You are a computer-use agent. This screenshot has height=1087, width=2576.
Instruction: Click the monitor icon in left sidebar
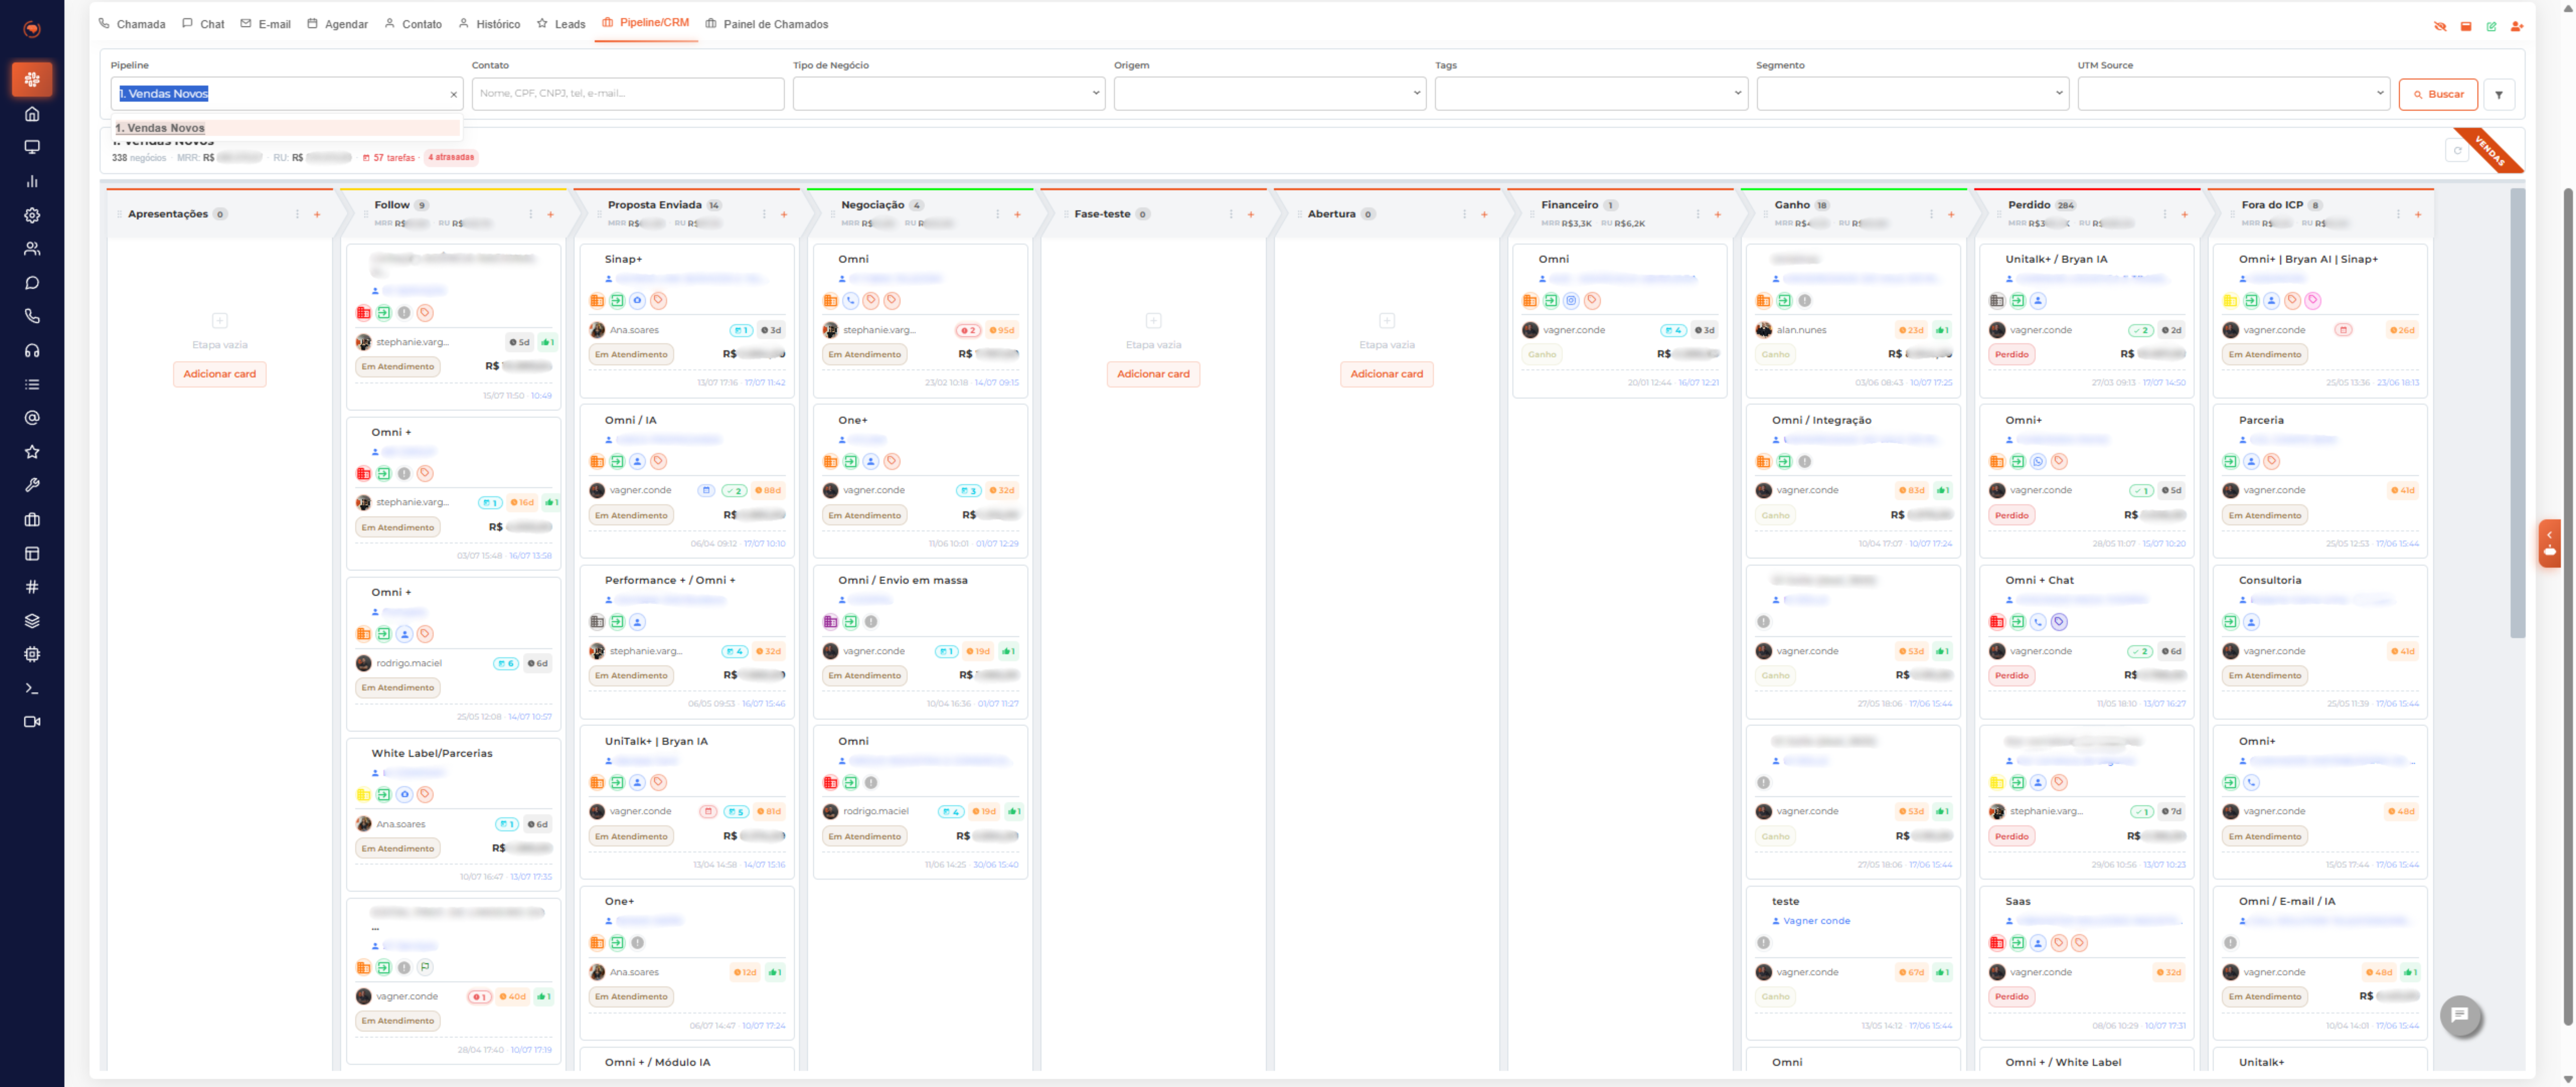coord(32,147)
